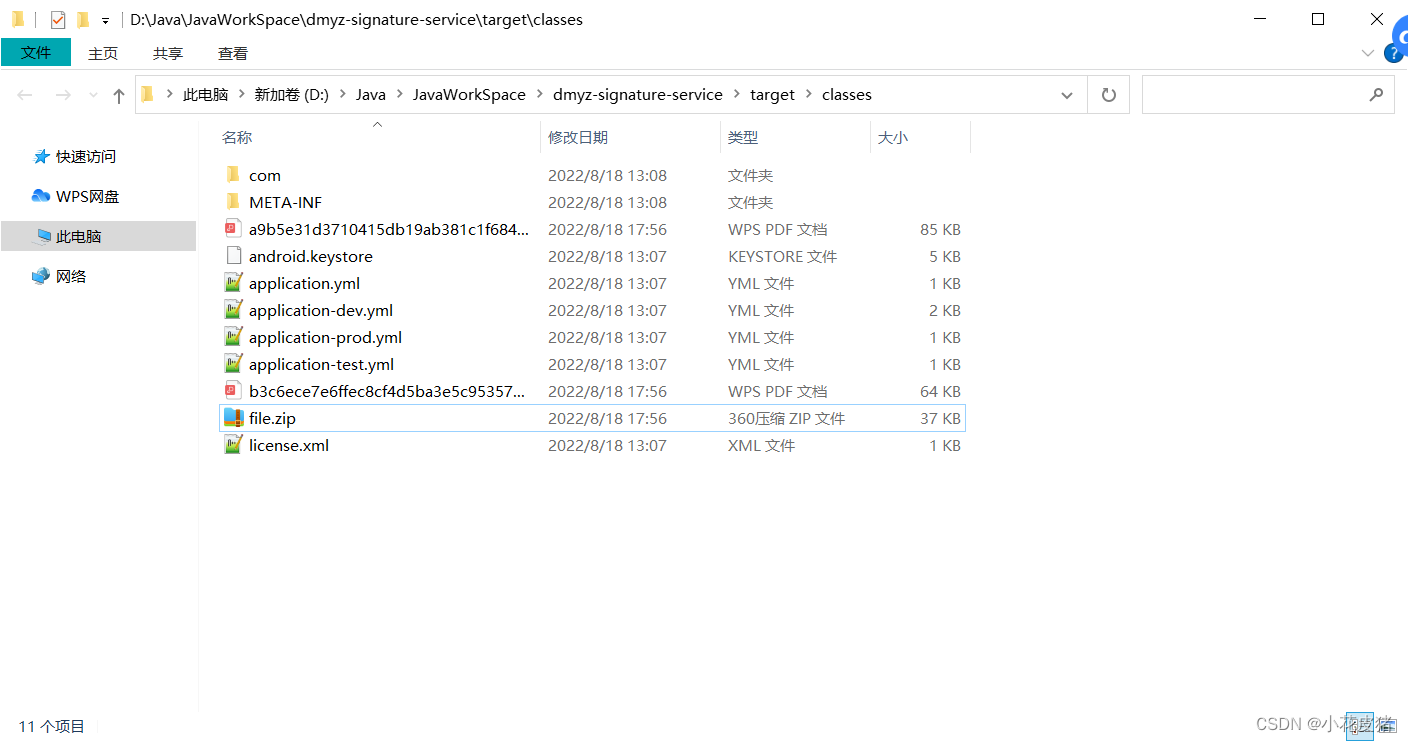Screen dimensions: 1408x742
Task: Expand the chevron after target in the breadcrumb
Action: click(x=808, y=95)
